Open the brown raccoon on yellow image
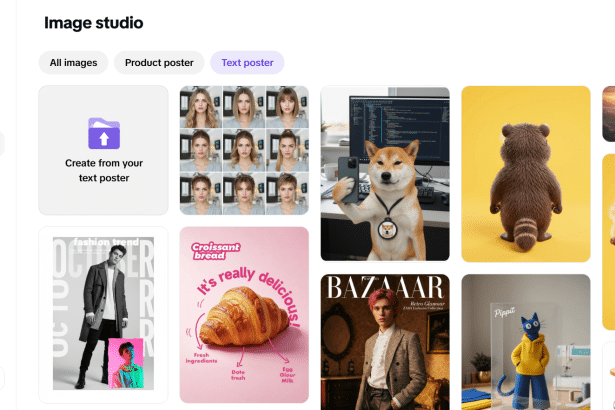Image resolution: width=615 pixels, height=410 pixels. pos(526,174)
